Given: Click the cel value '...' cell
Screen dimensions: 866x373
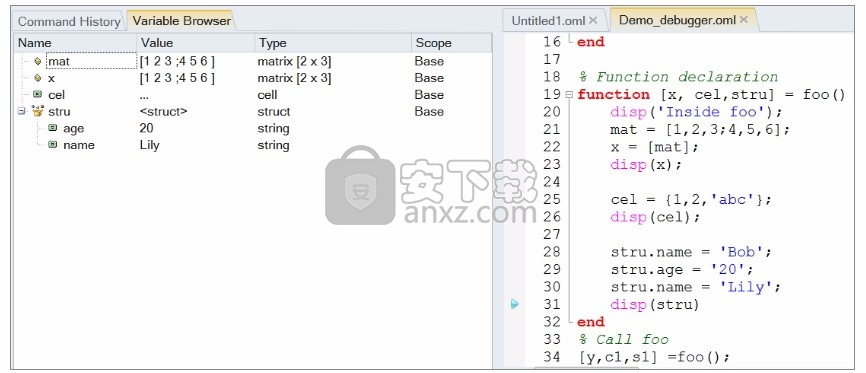Looking at the screenshot, I should [144, 96].
